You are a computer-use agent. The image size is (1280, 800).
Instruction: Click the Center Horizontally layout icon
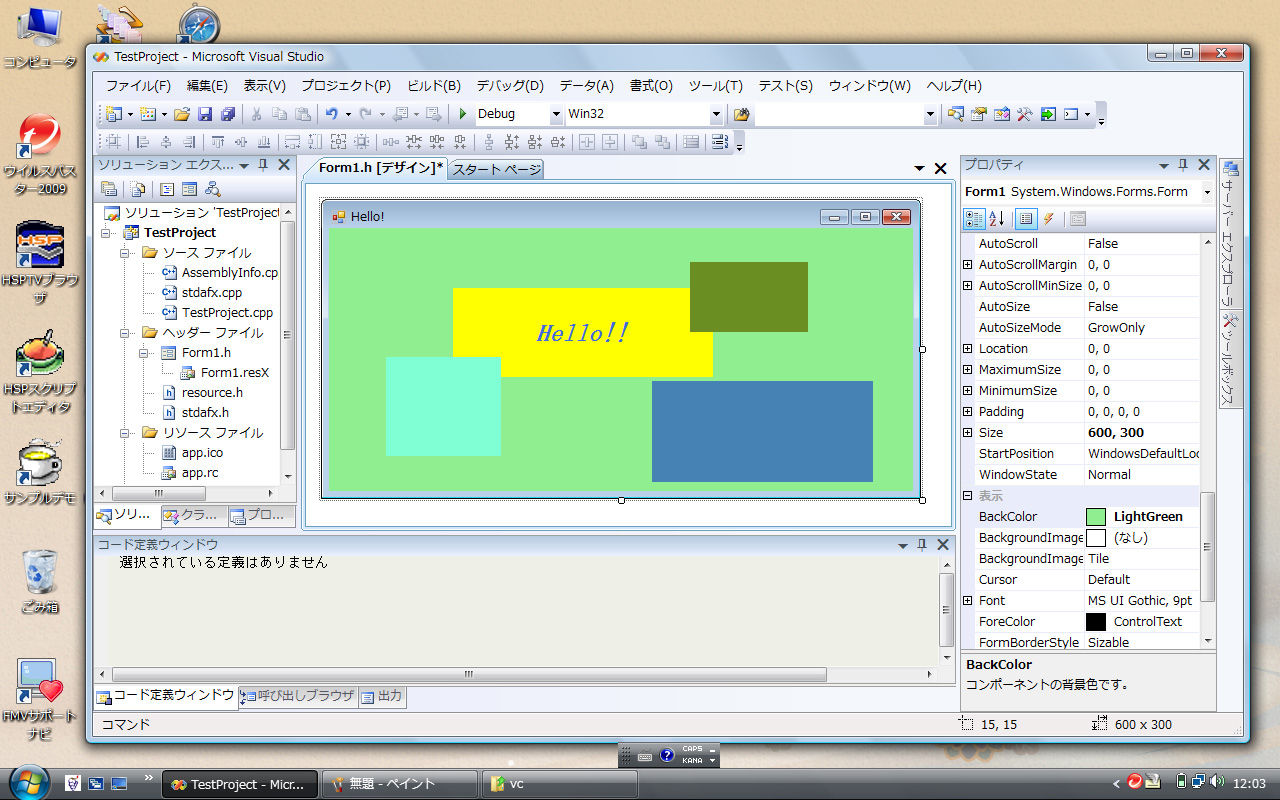pyautogui.click(x=586, y=142)
